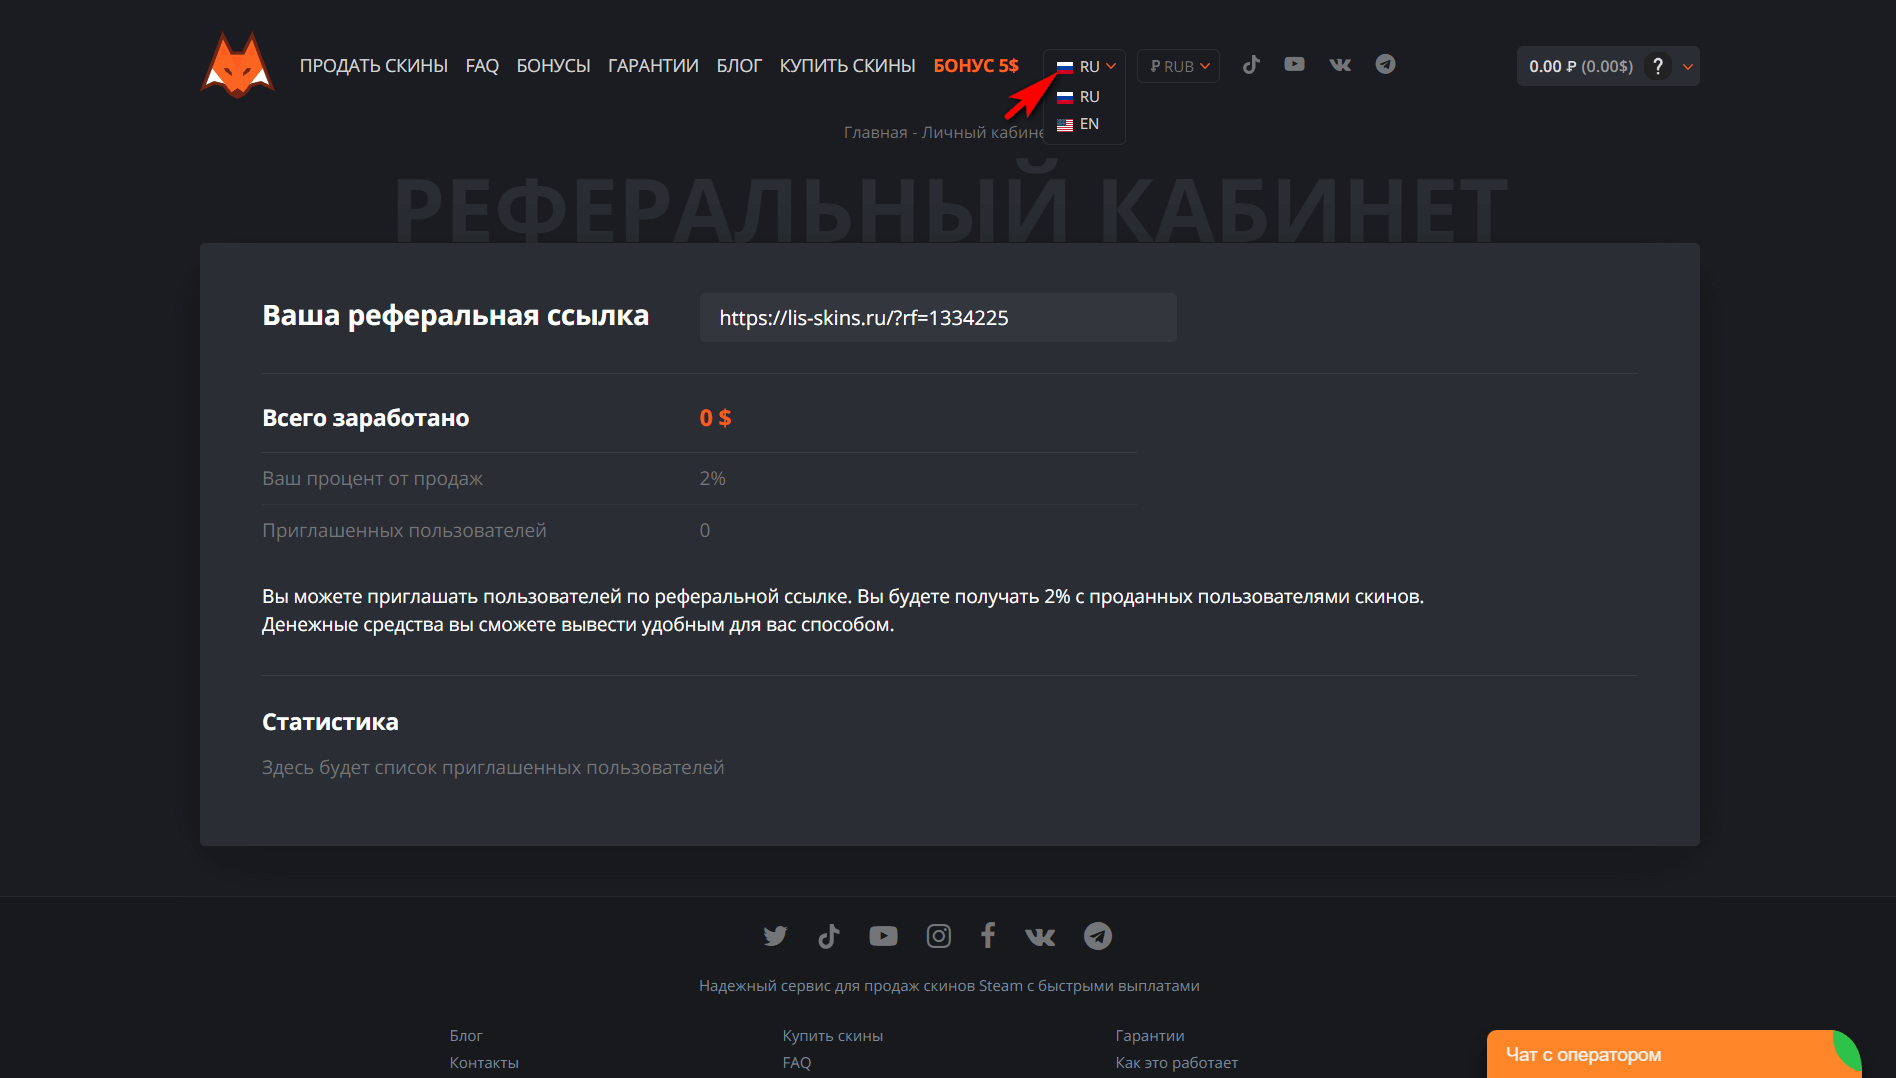Screen dimensions: 1896x1078
Task: Open the footer Контакты link
Action: (484, 1063)
